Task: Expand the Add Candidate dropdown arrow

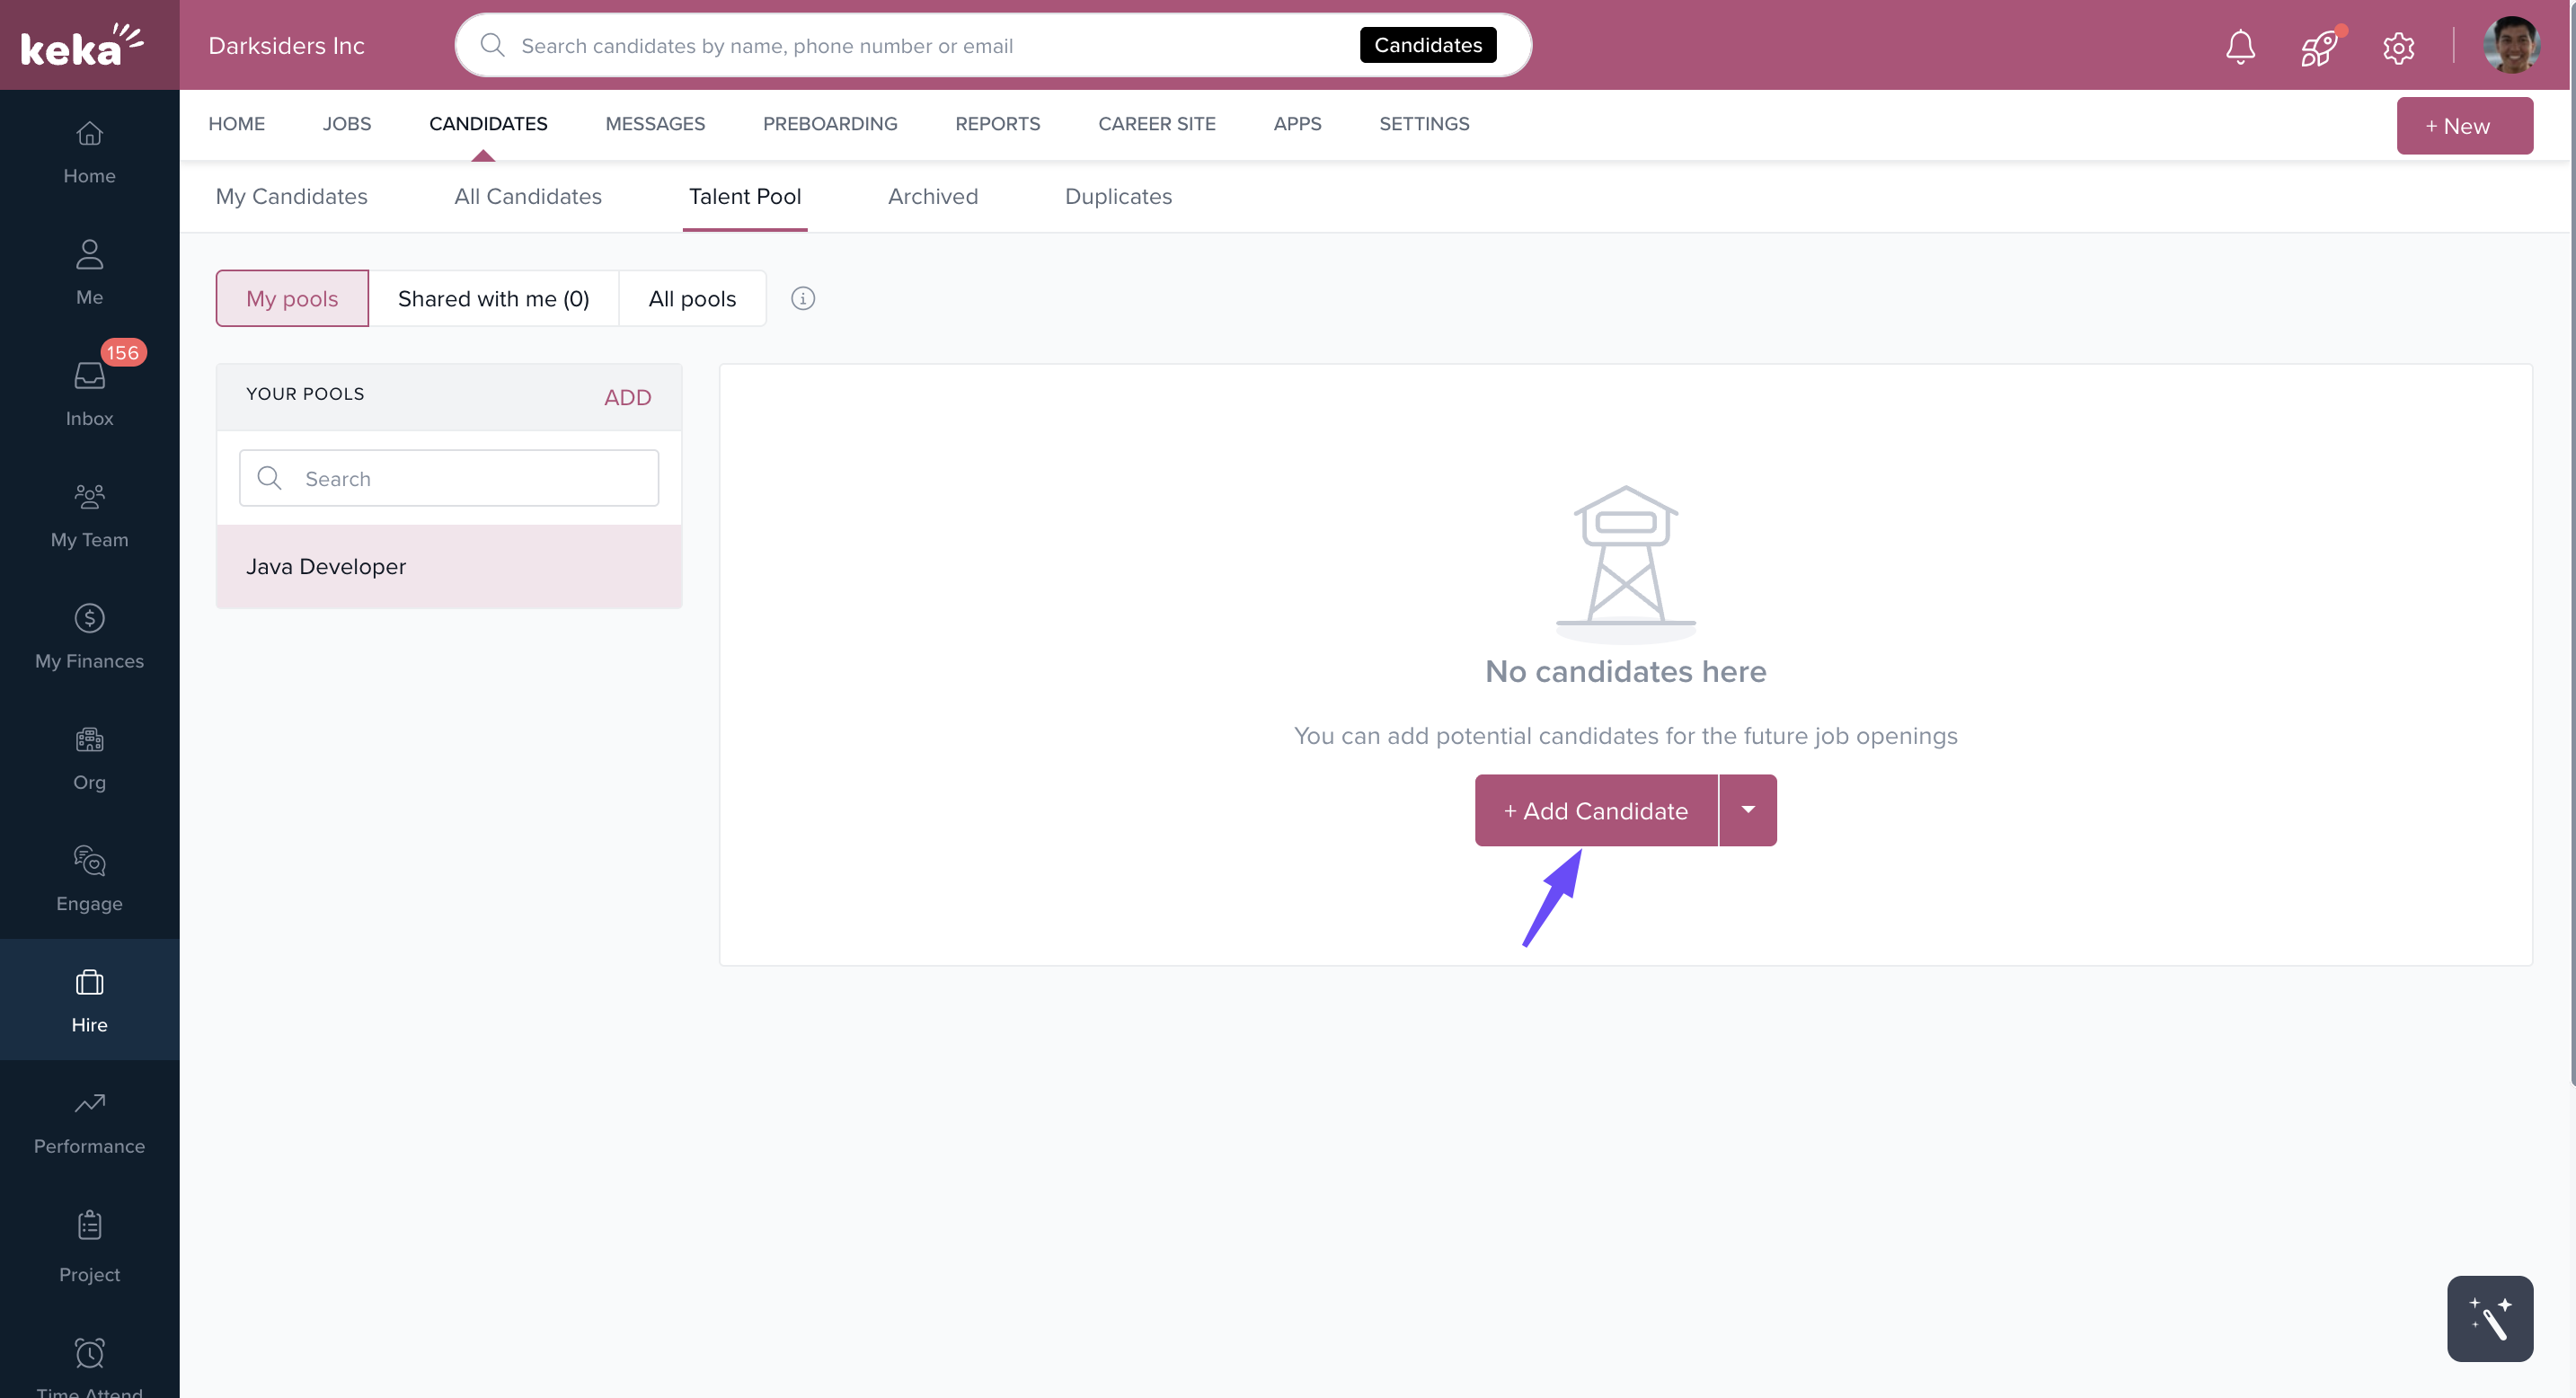Action: click(1747, 810)
